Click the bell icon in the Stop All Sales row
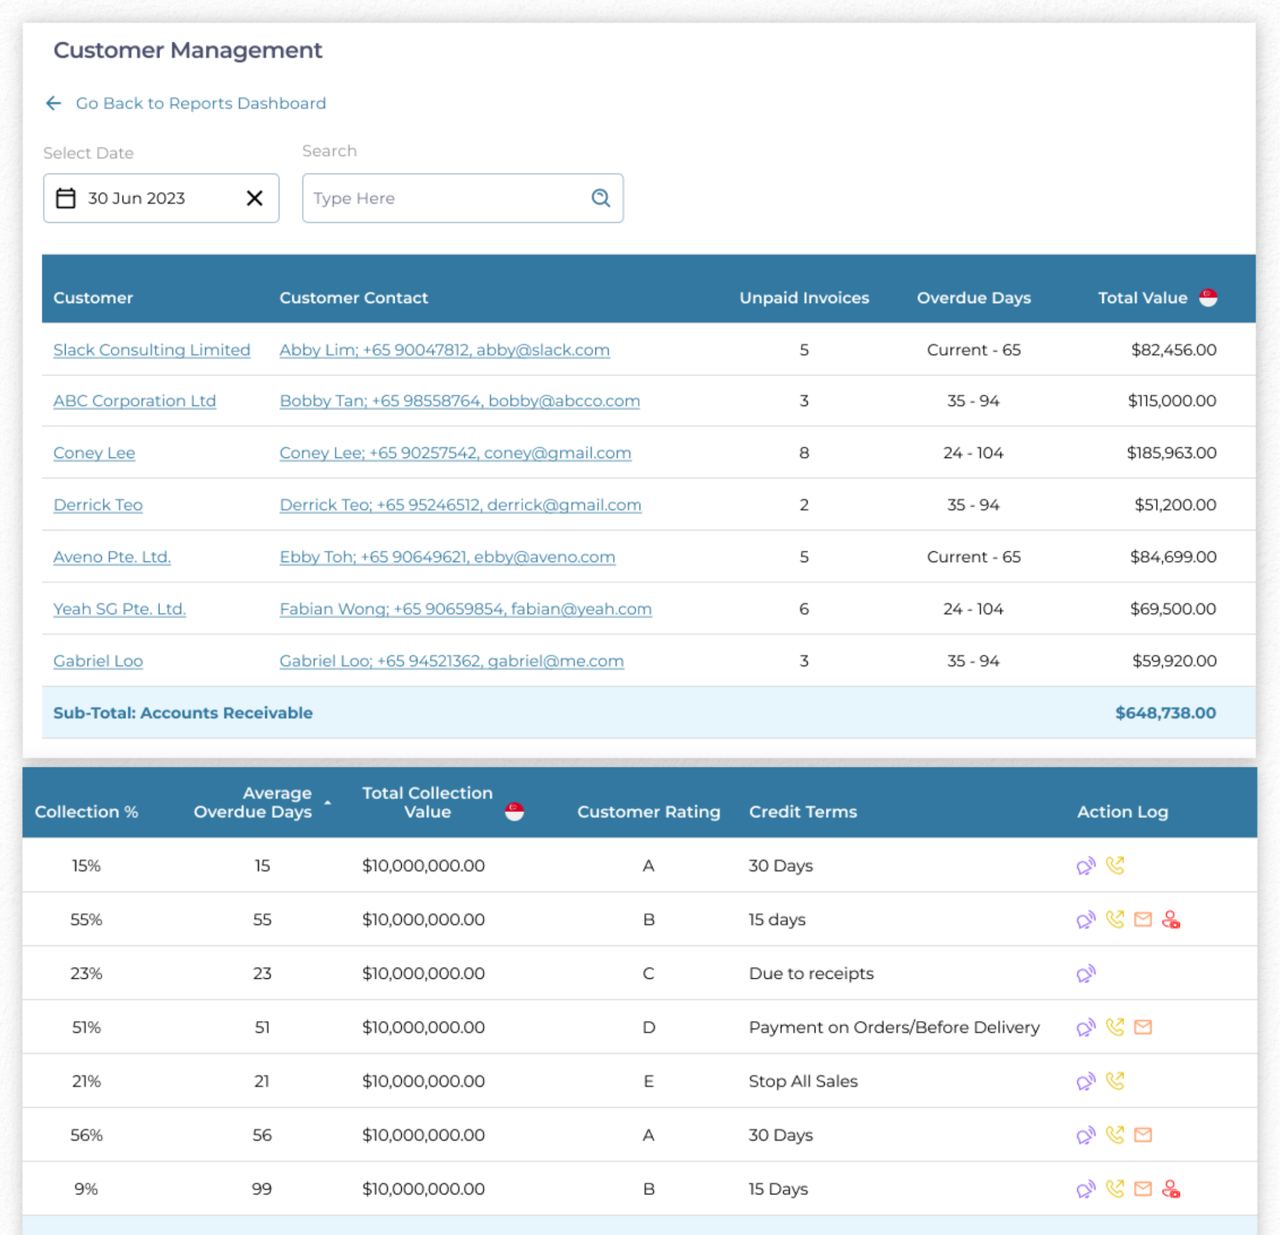This screenshot has width=1280, height=1235. (1086, 1082)
